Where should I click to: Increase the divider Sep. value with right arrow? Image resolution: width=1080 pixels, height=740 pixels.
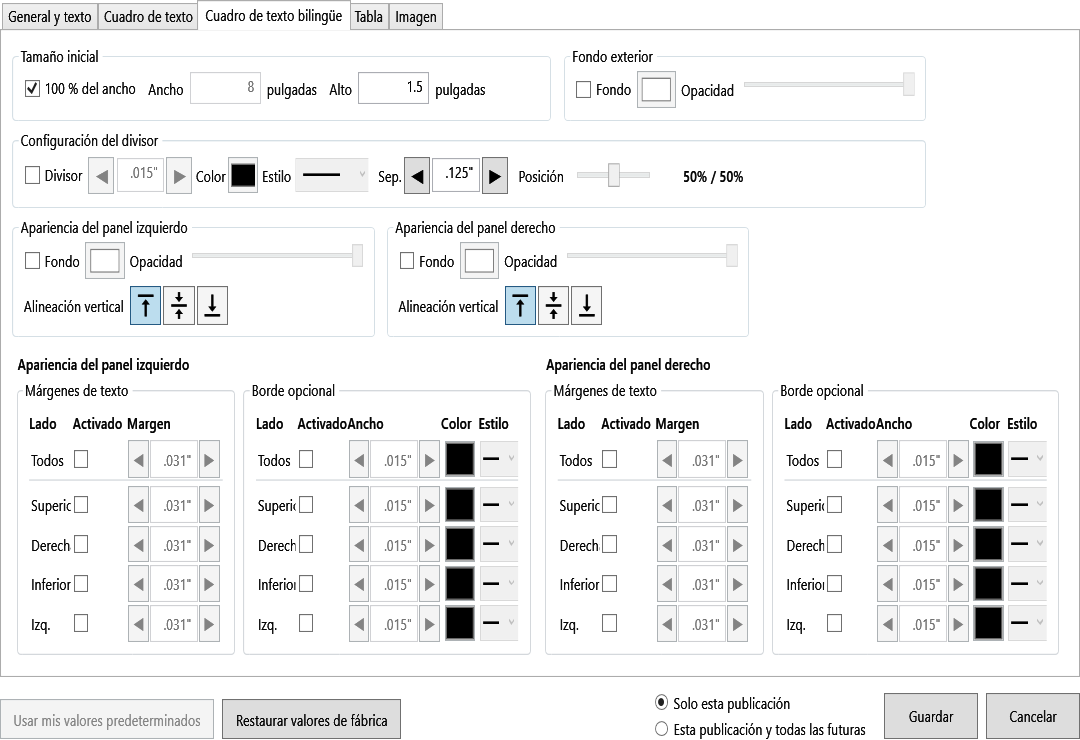pyautogui.click(x=495, y=176)
